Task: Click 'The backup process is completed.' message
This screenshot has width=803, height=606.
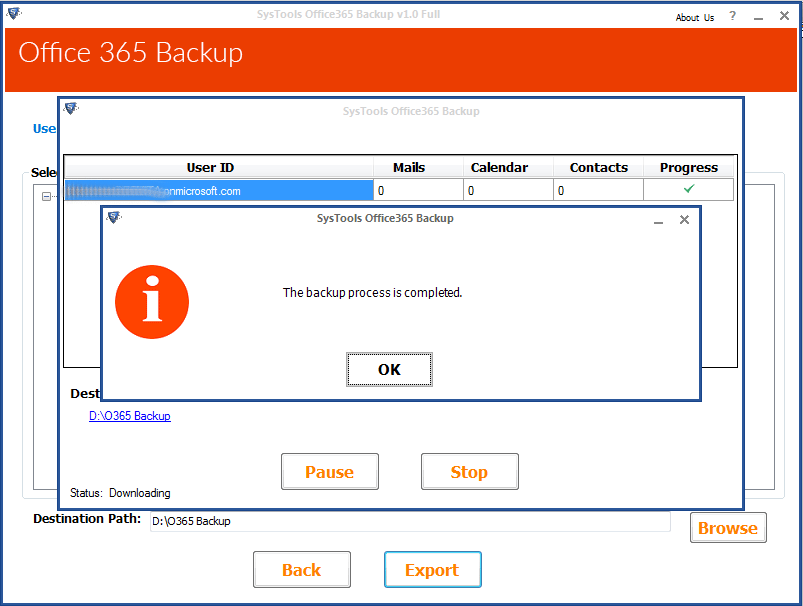Action: [x=372, y=292]
